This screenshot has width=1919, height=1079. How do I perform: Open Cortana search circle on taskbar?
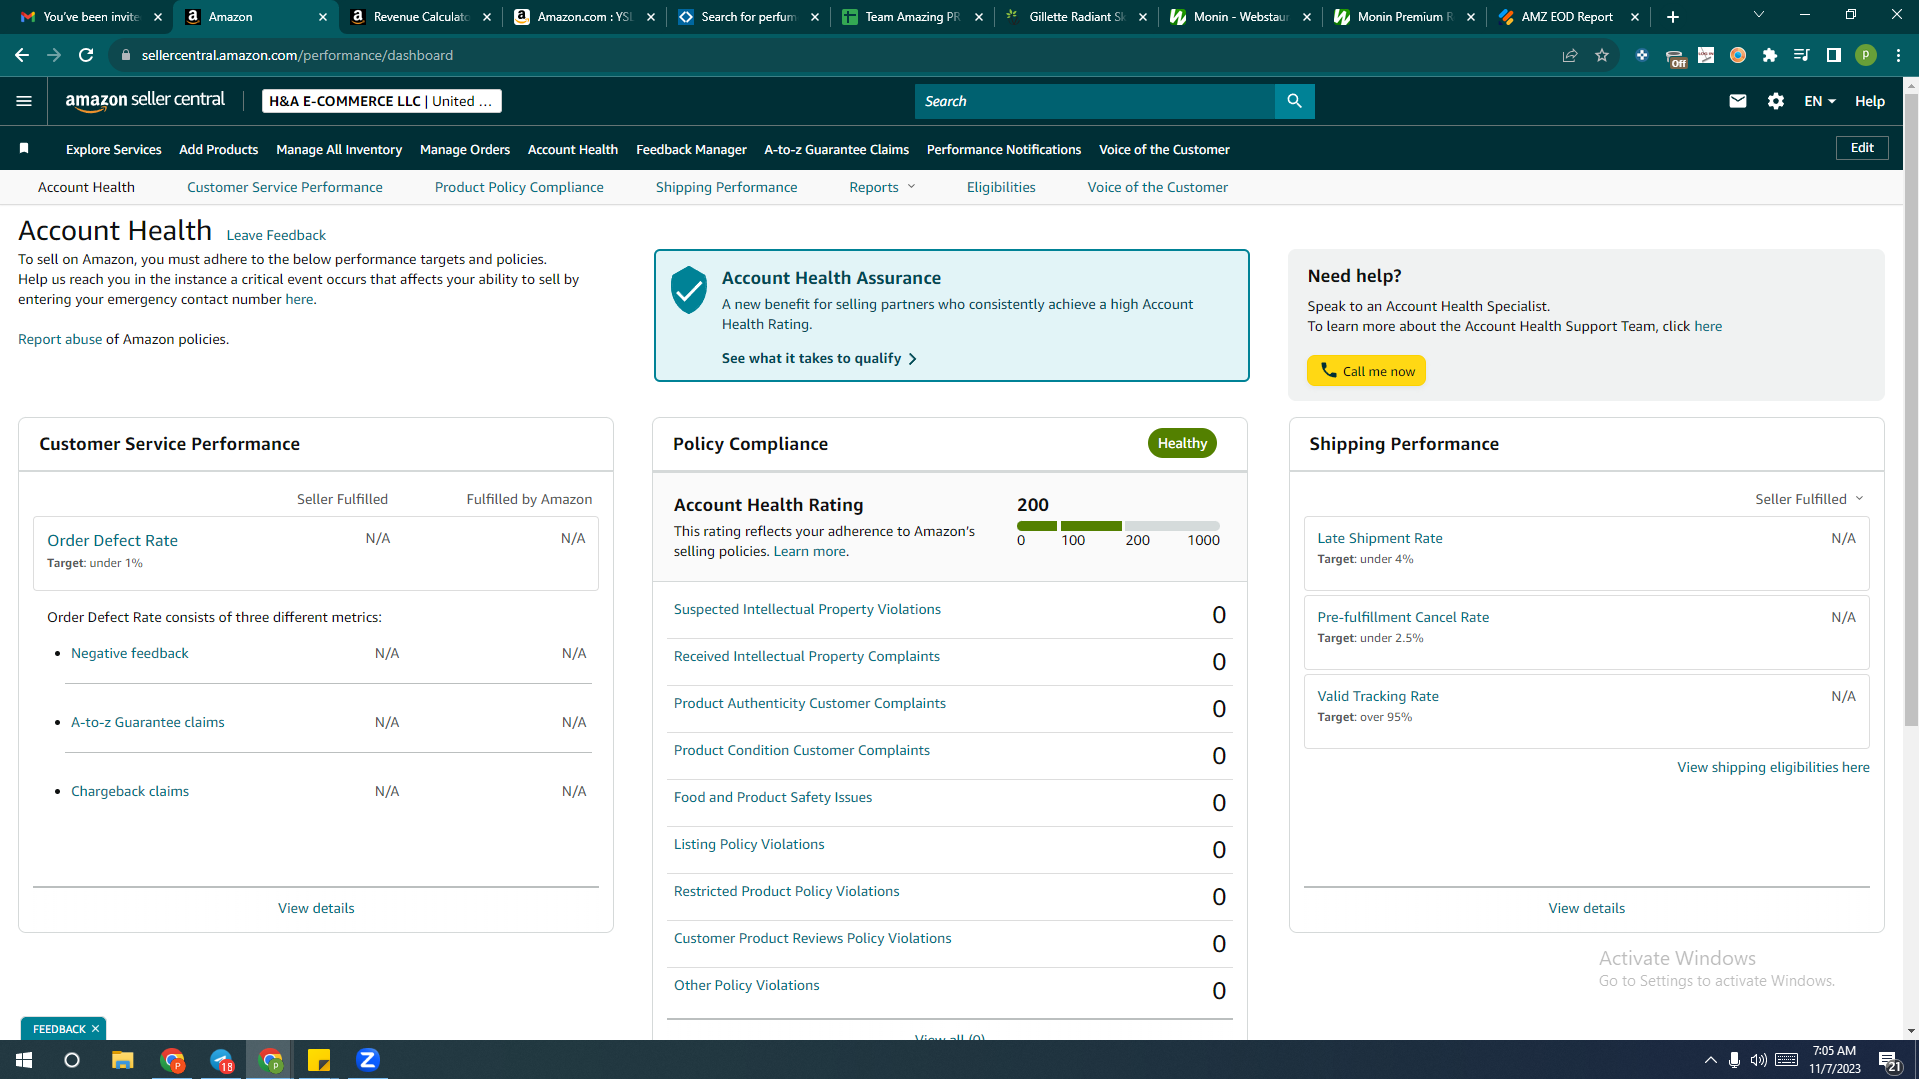[72, 1060]
